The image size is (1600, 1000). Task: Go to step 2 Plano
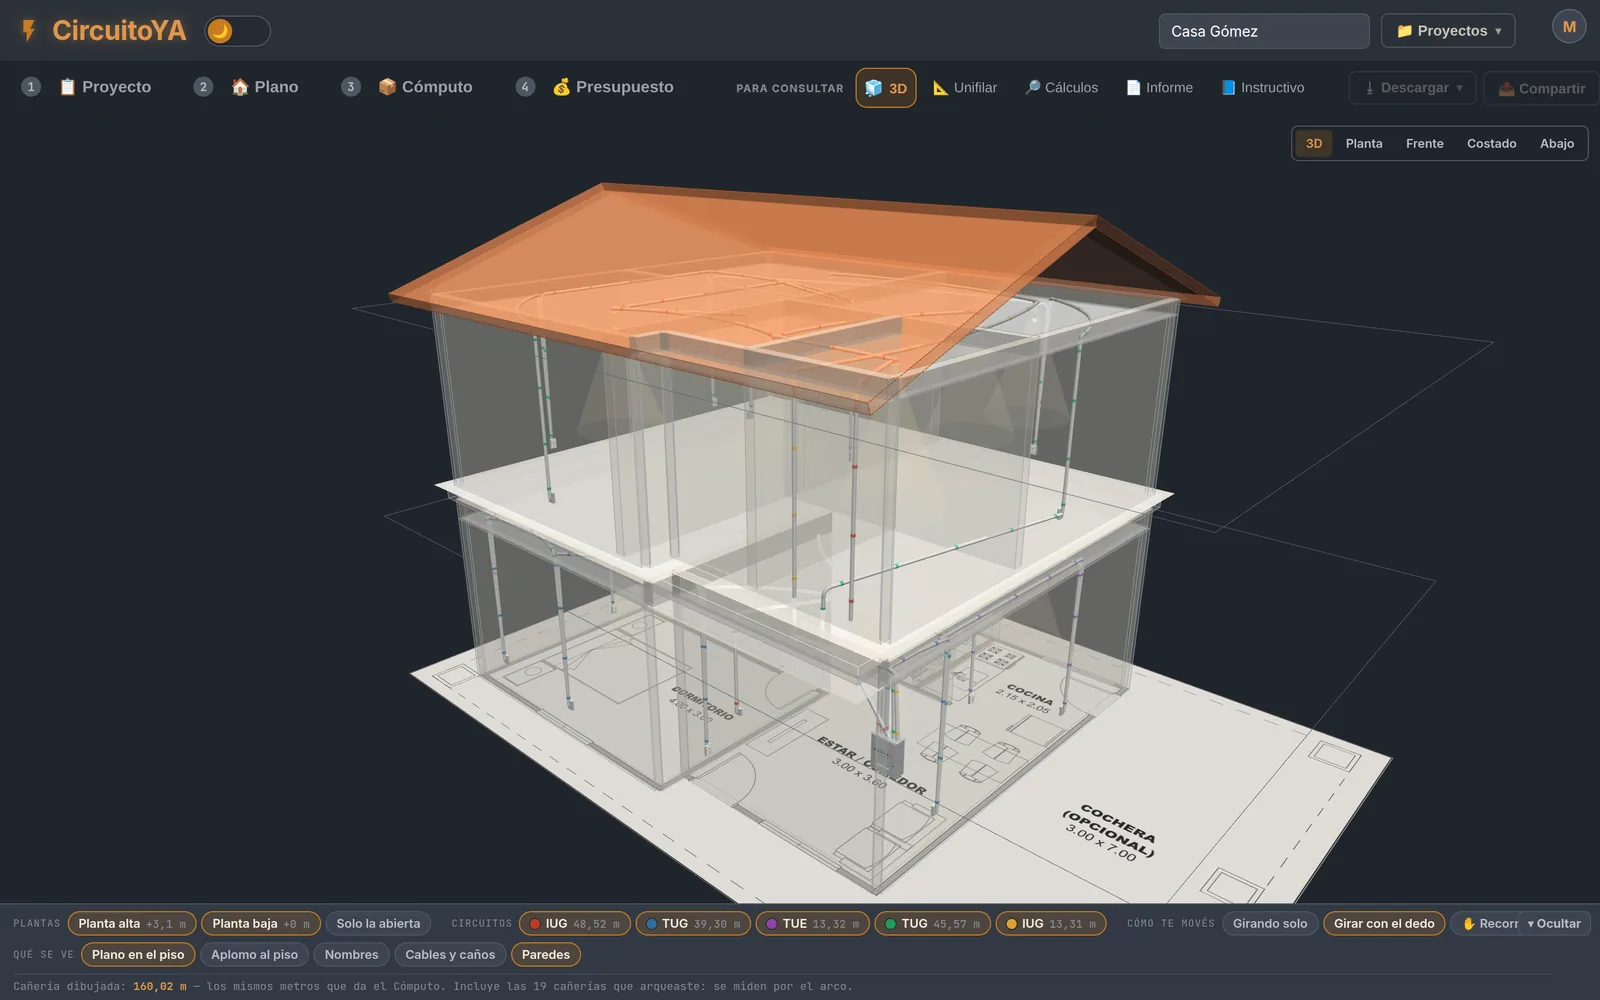(x=247, y=87)
